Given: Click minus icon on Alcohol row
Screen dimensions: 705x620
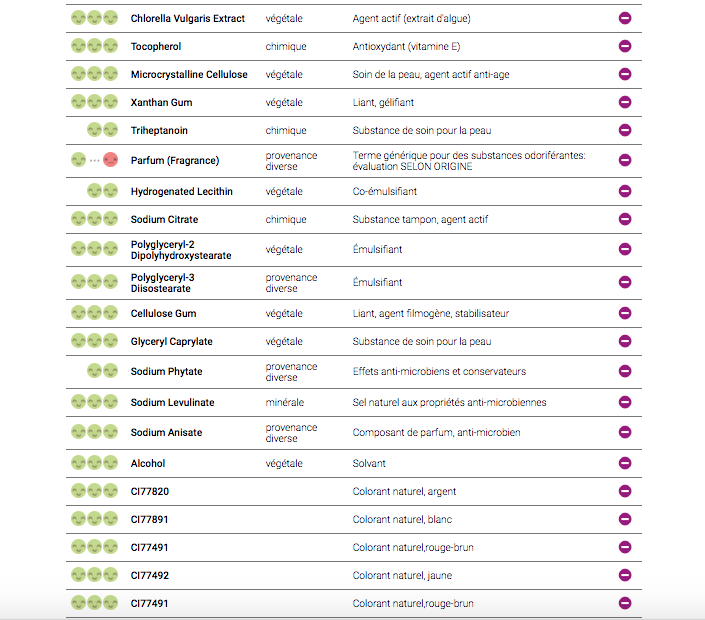Looking at the screenshot, I should point(625,463).
